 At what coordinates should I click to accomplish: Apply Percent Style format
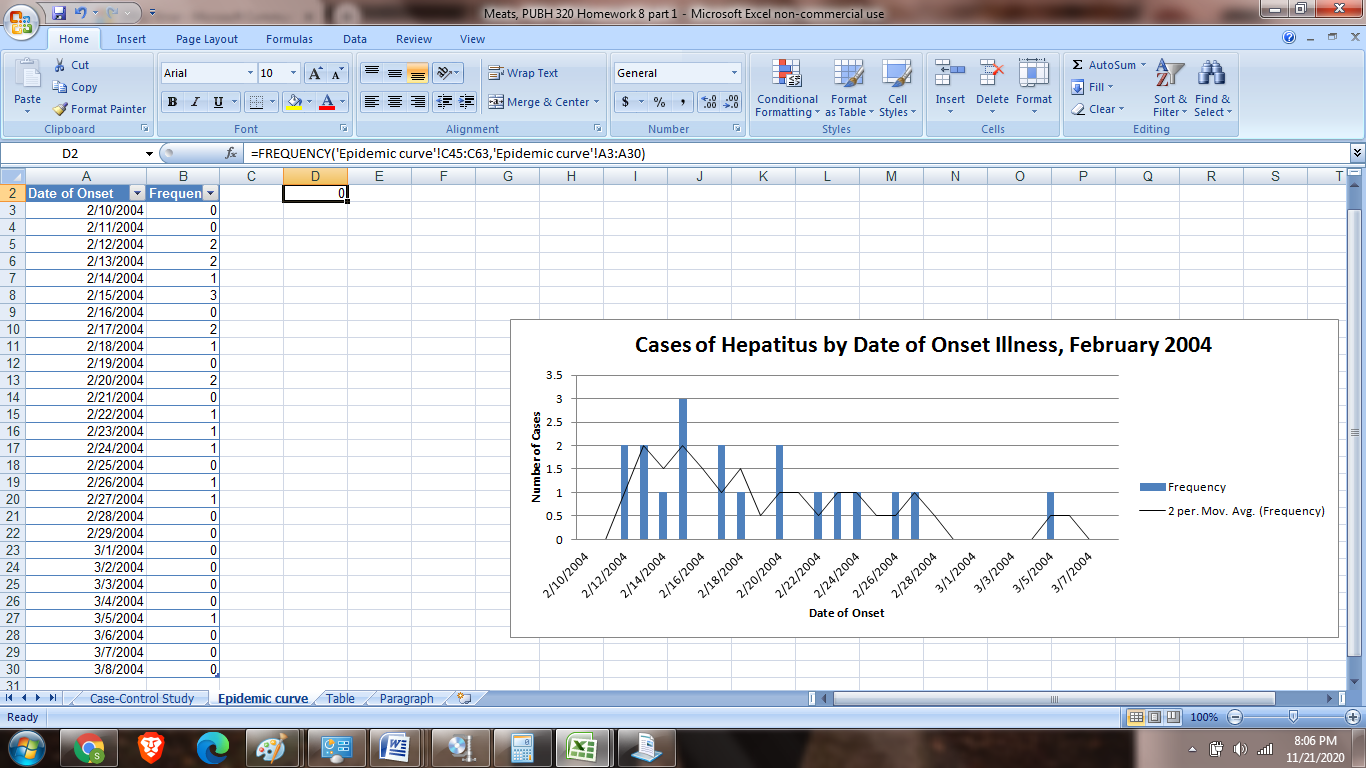(x=659, y=102)
